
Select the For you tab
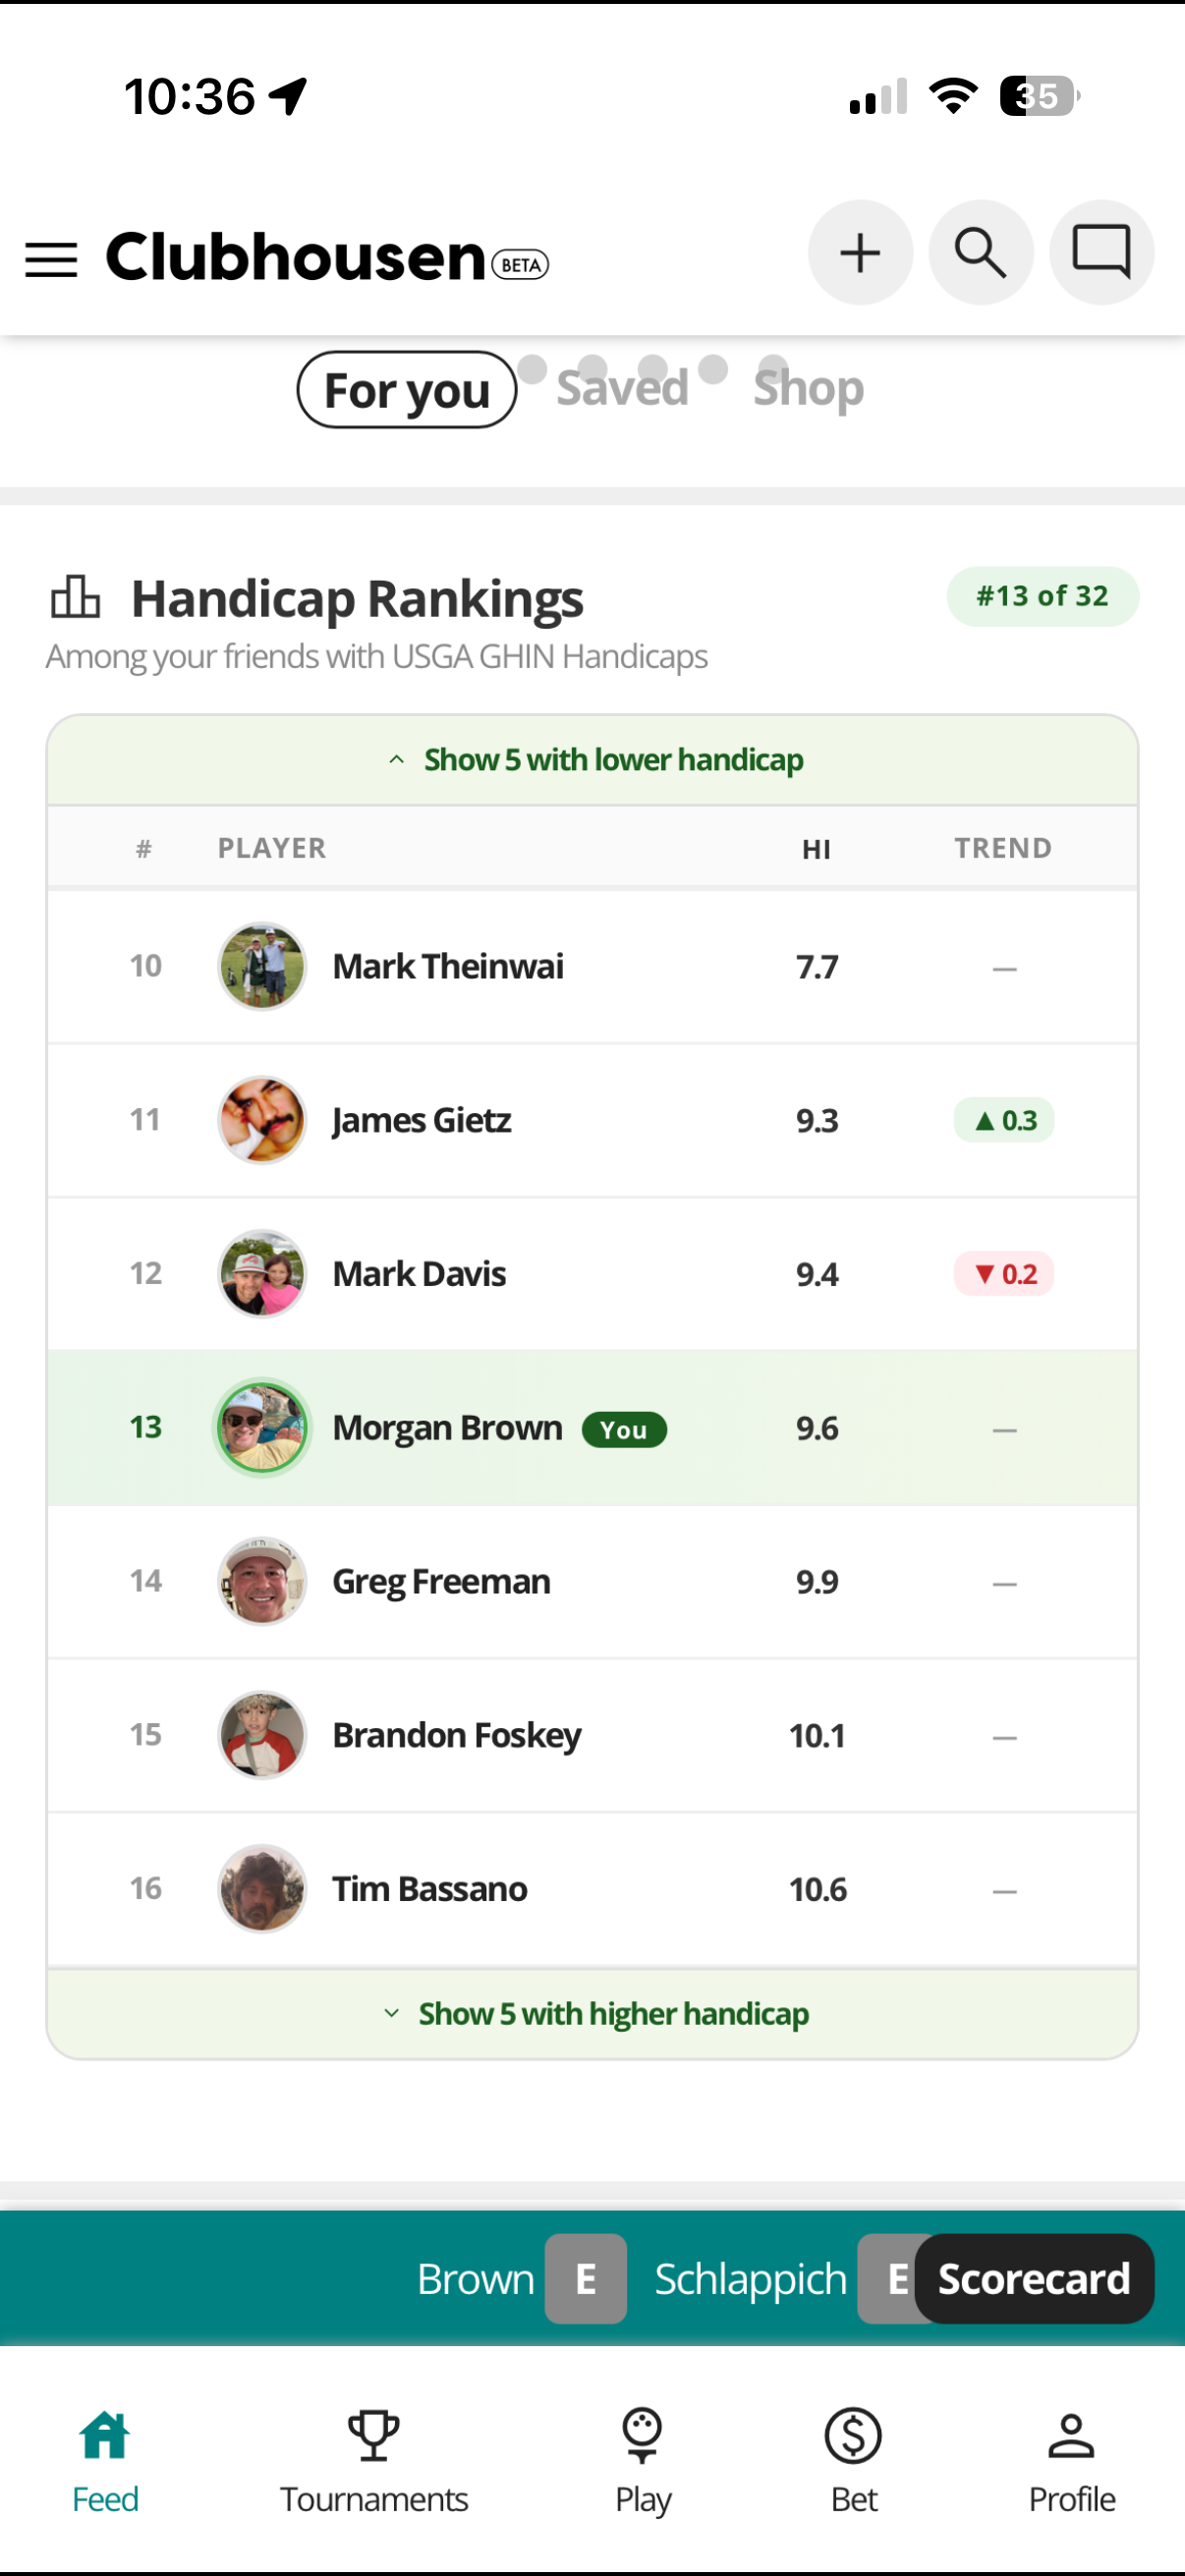407,390
